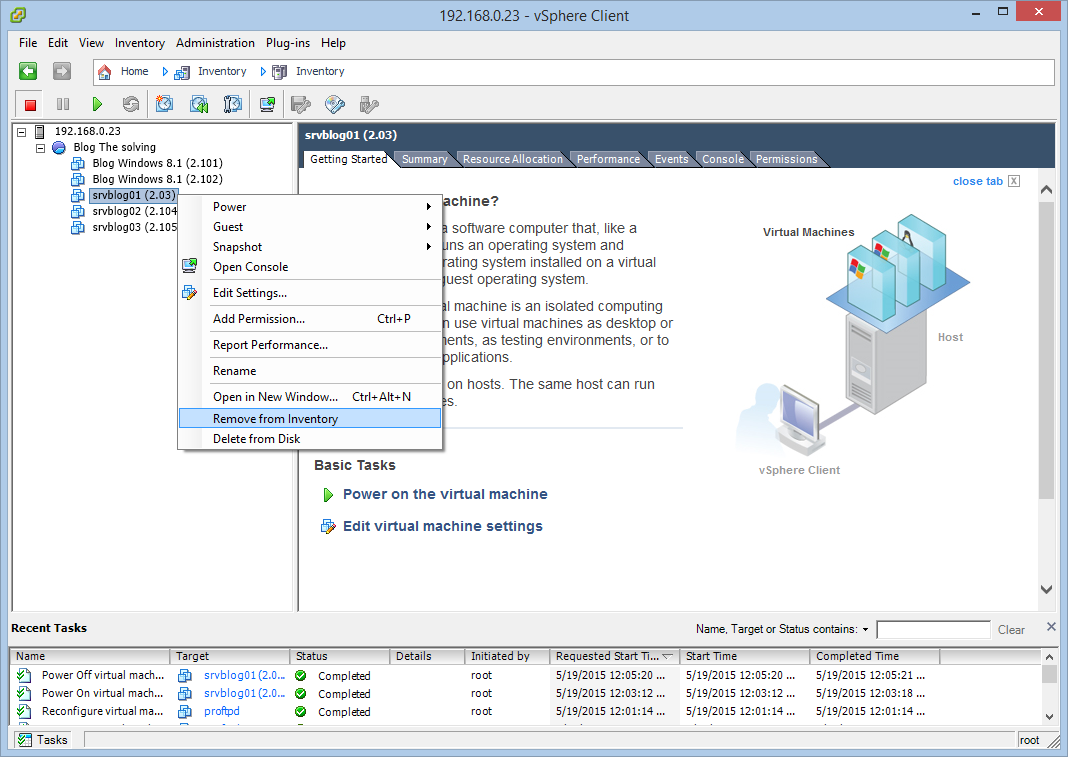Switch to the Summary tab
The width and height of the screenshot is (1068, 757).
click(424, 159)
